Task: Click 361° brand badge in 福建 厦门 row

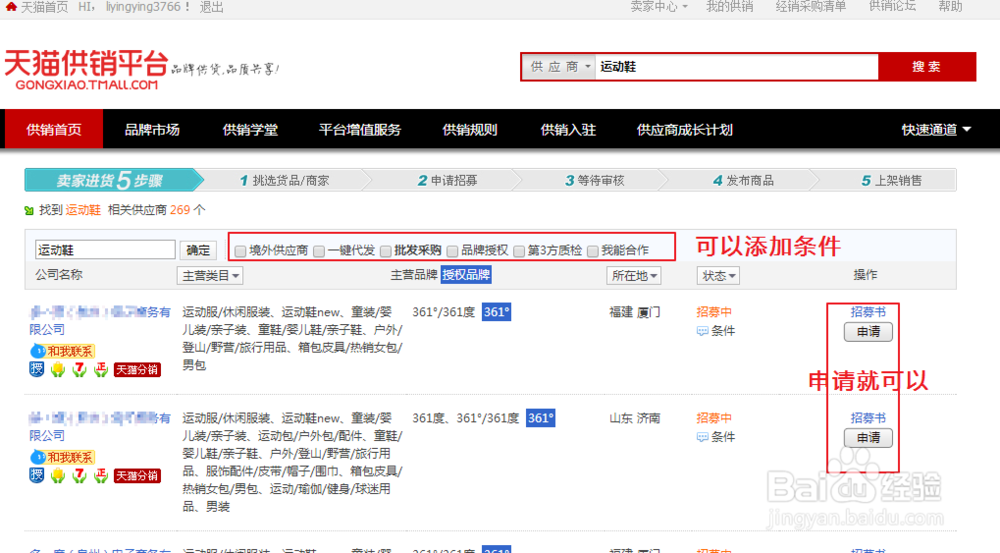Action: click(496, 312)
